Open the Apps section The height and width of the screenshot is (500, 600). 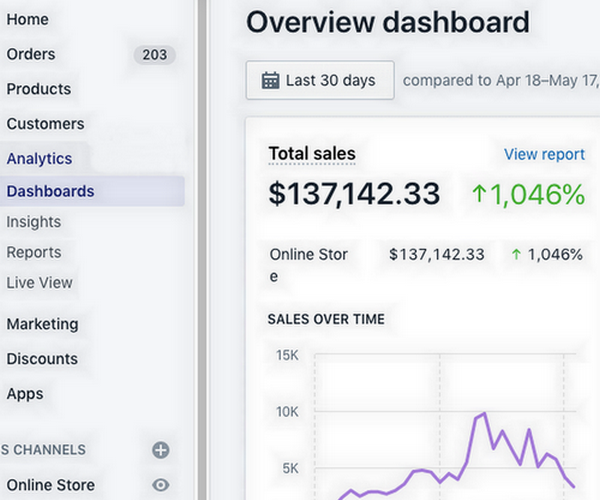[25, 394]
